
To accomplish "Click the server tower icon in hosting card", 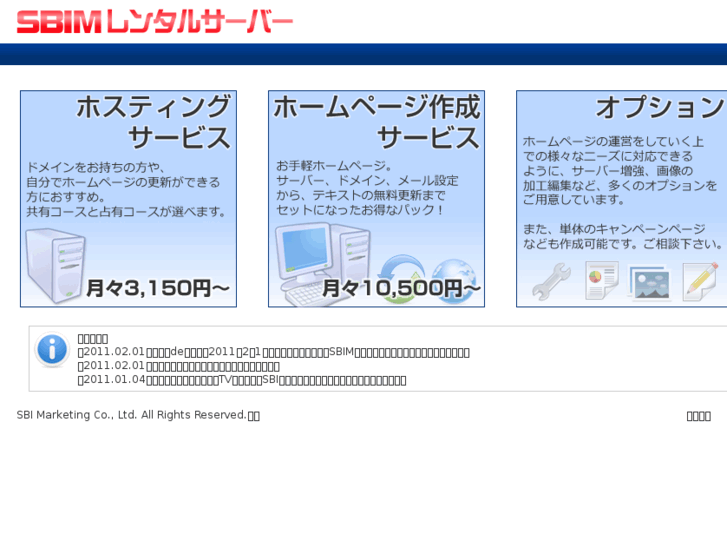I will pyautogui.click(x=55, y=265).
